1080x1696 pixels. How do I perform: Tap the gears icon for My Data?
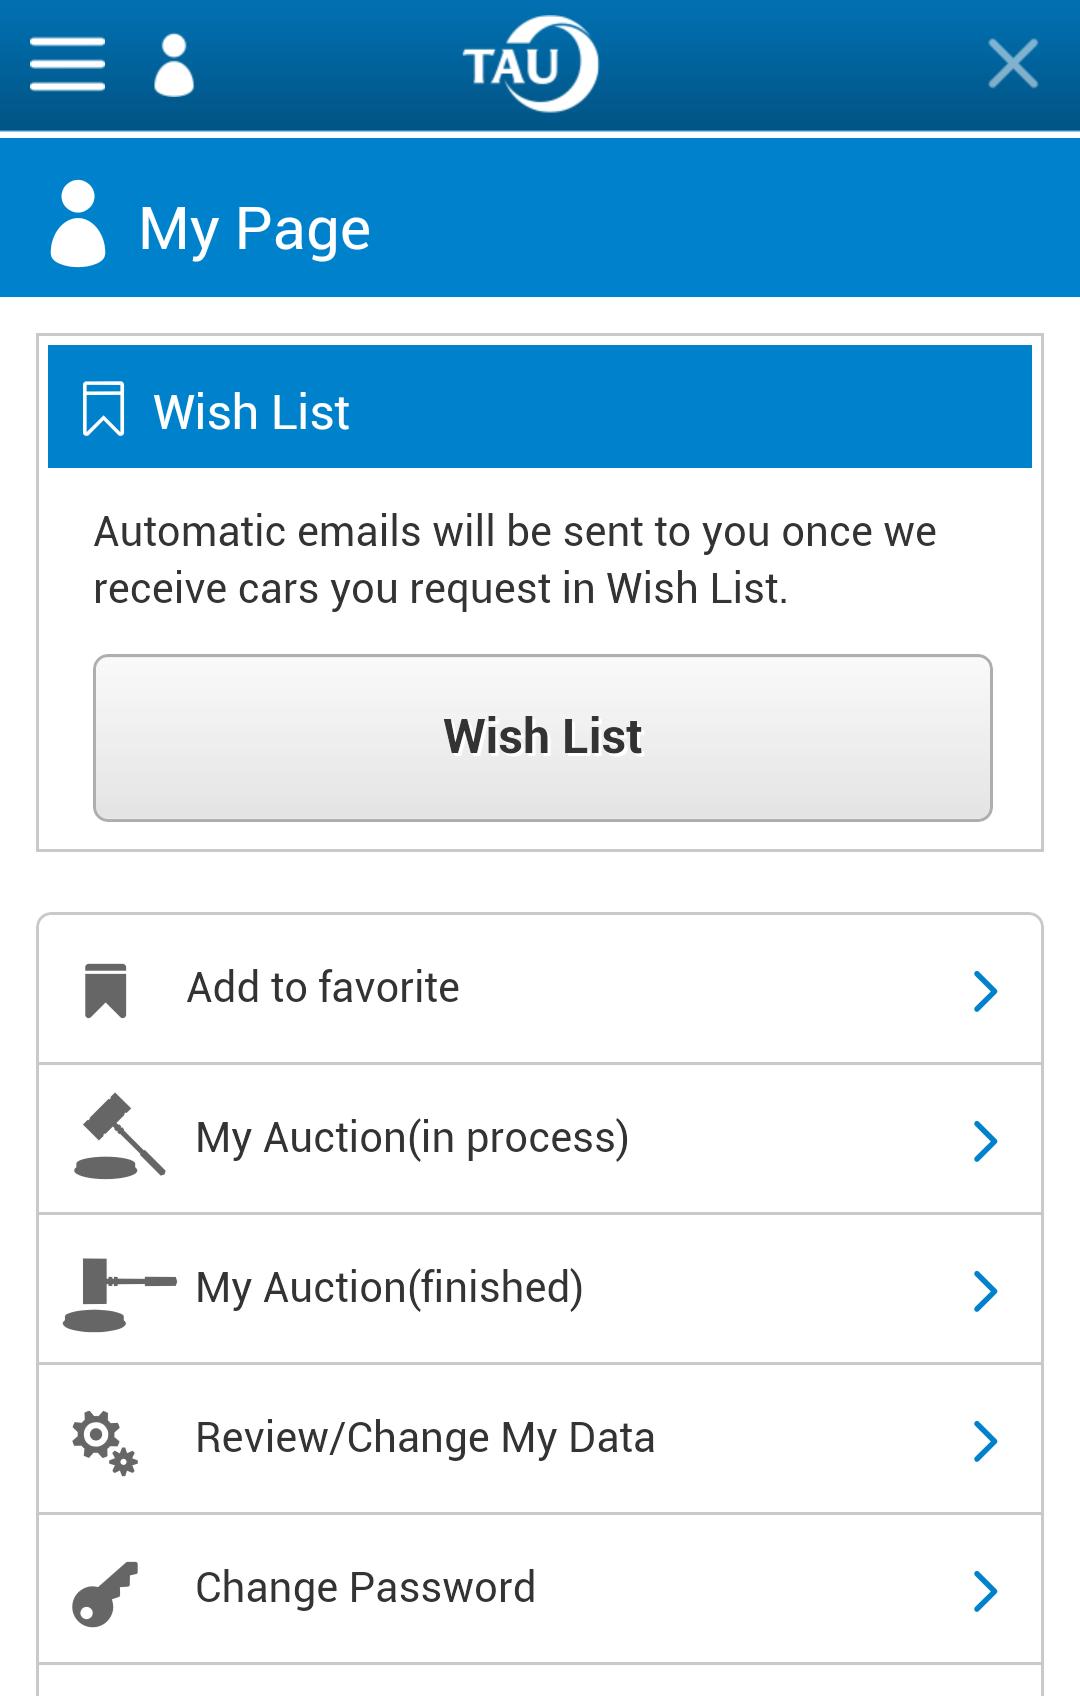coord(105,1442)
